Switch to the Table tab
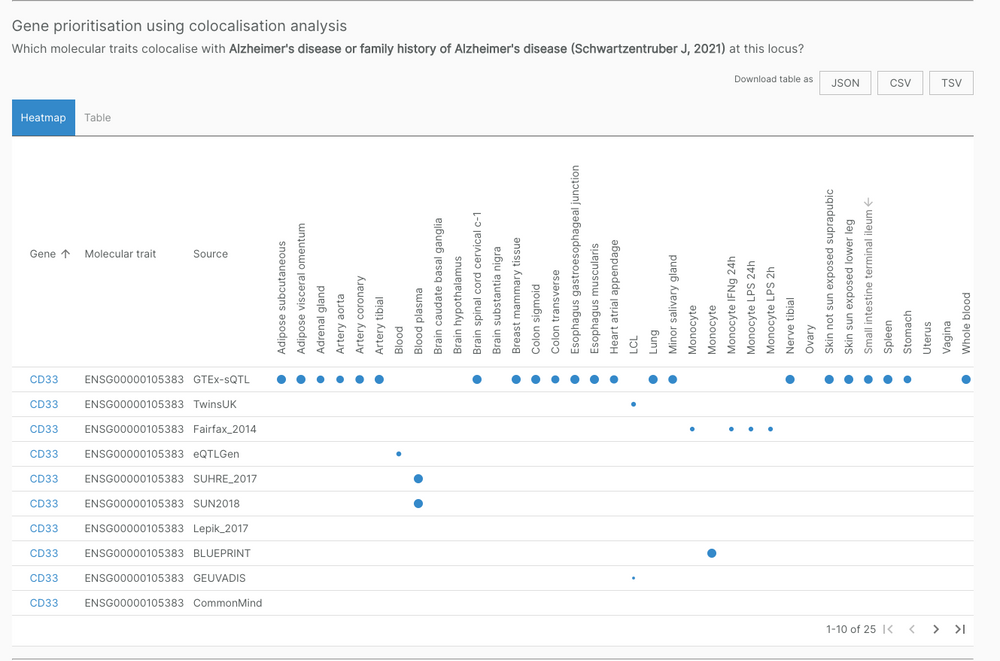The image size is (1000, 661). (x=97, y=117)
